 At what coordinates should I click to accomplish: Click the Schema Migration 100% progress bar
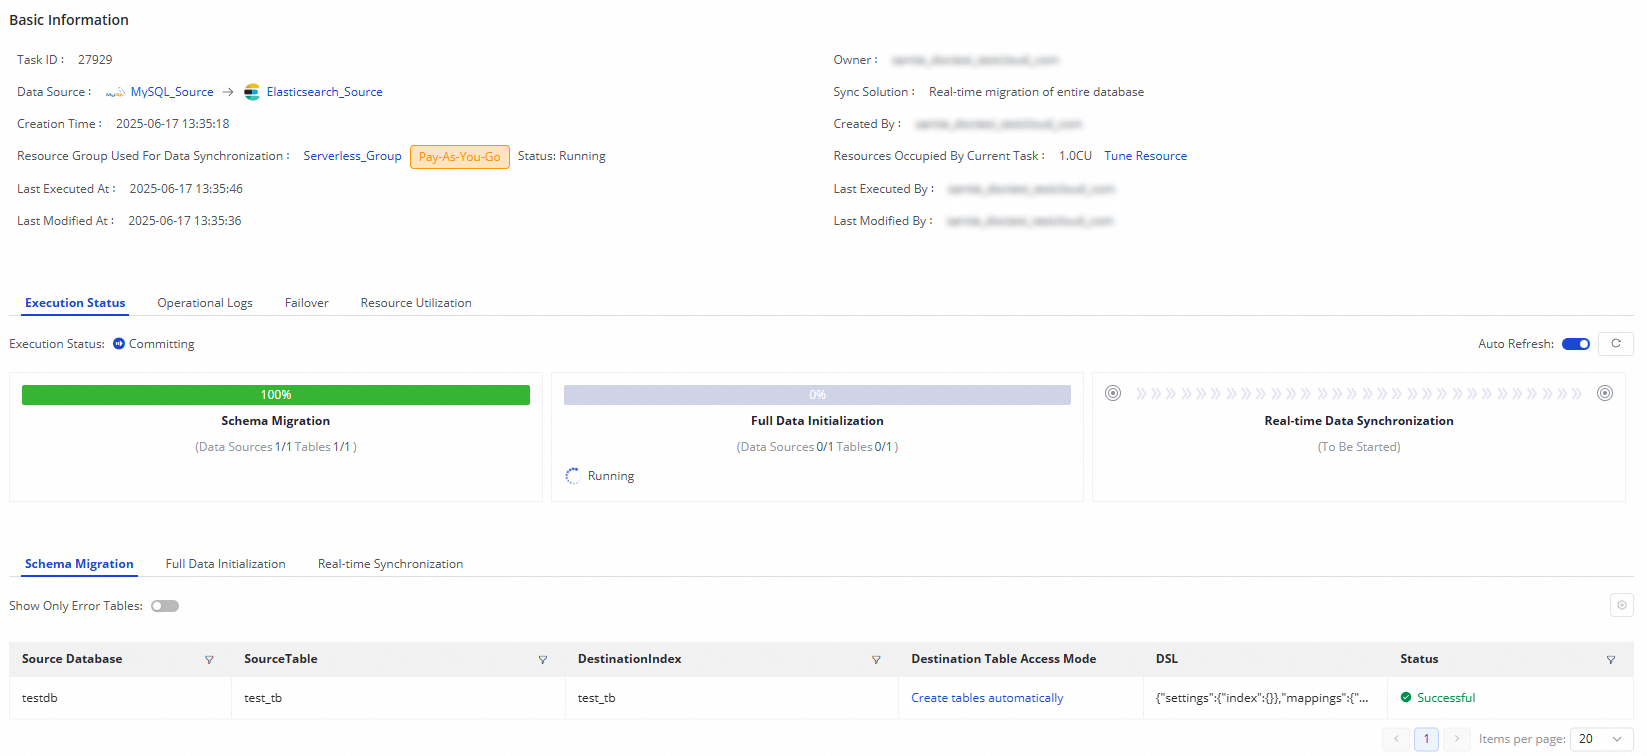pos(276,395)
